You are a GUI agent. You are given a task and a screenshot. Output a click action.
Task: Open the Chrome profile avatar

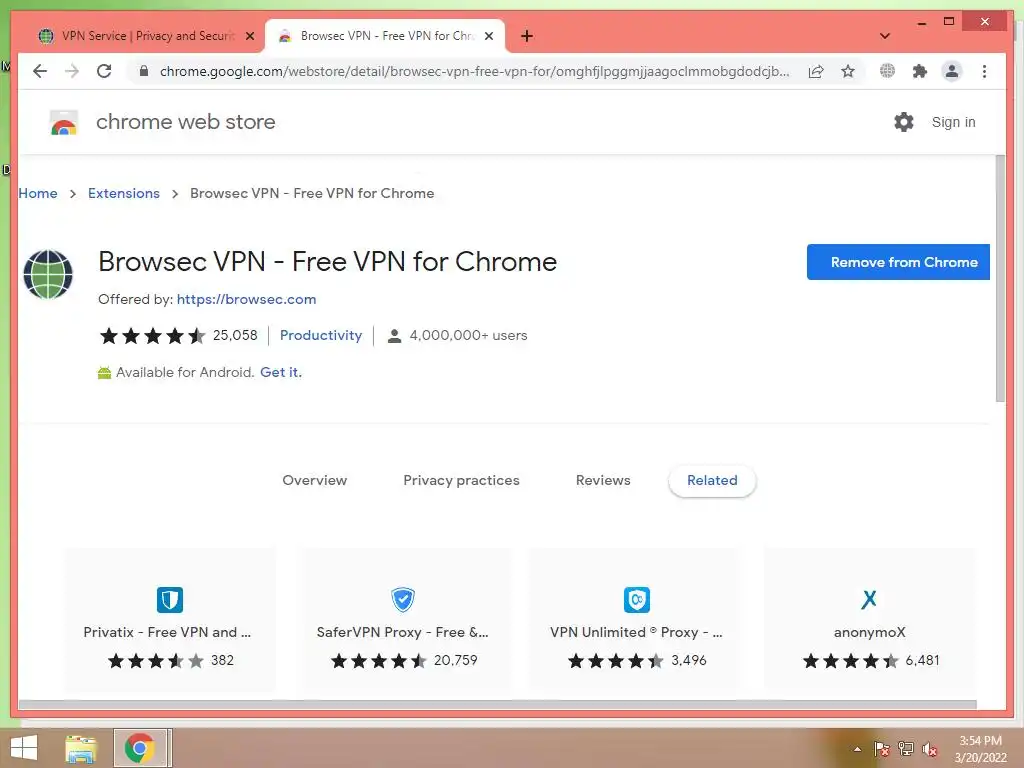point(952,71)
